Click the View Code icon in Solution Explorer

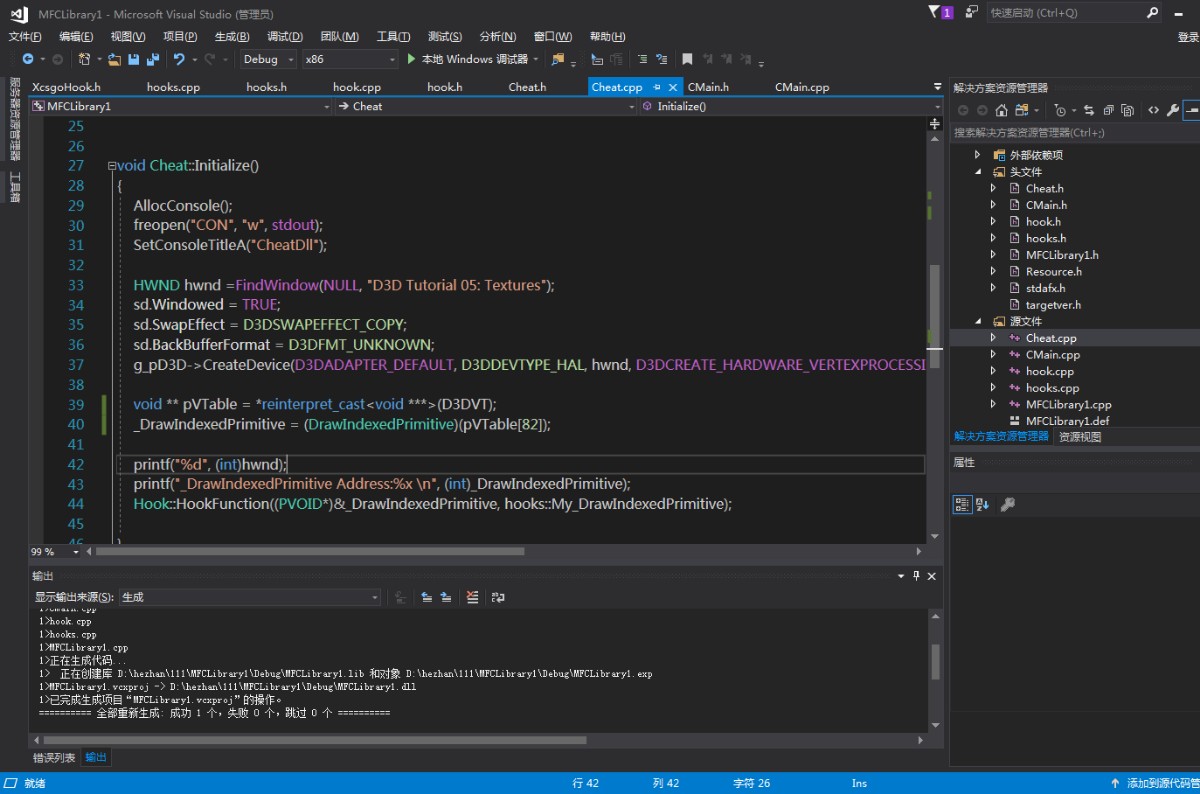pos(1153,110)
